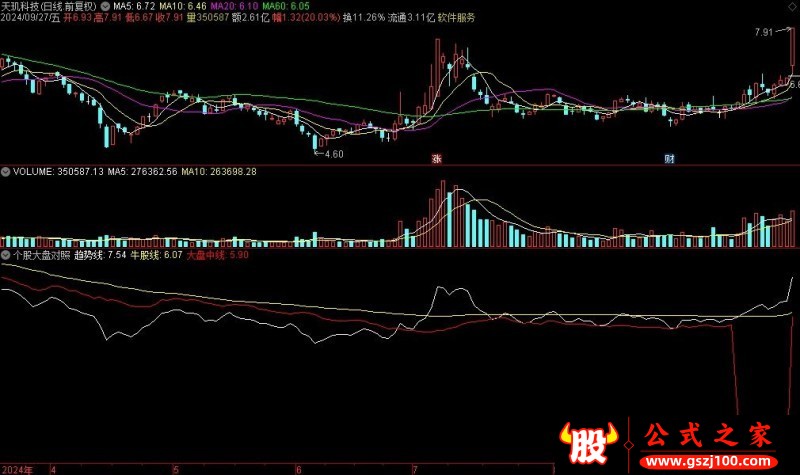The image size is (800, 475).
Task: Open the main chart indicator dropdown beside 天玑科技
Action: point(105,7)
